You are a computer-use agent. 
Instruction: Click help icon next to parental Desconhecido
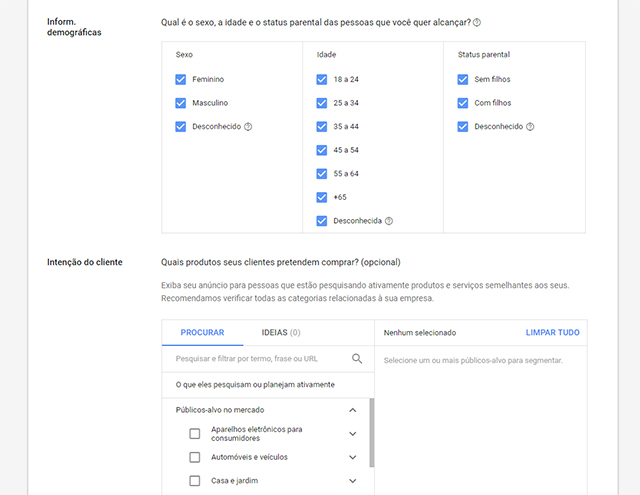click(530, 127)
